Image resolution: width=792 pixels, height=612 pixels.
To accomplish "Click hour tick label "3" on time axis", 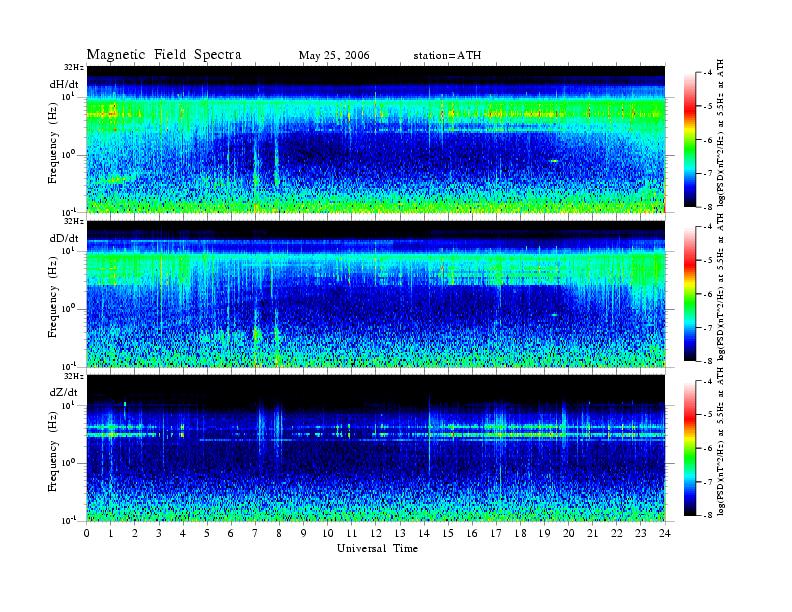I will point(159,533).
